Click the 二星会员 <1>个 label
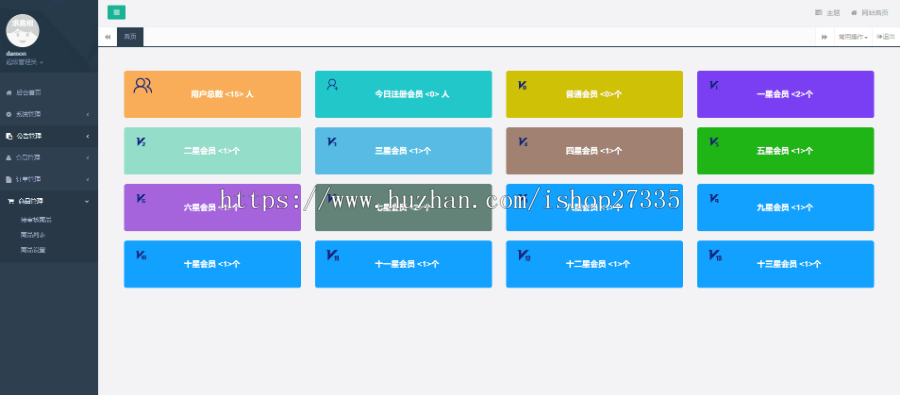The image size is (900, 395). (212, 151)
